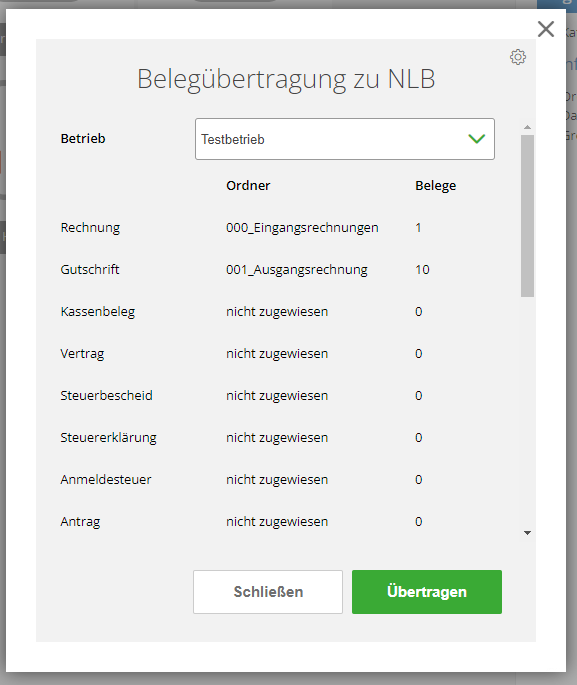
Task: Click 'nicht zugewiesen' for Vertrag
Action: click(x=277, y=353)
